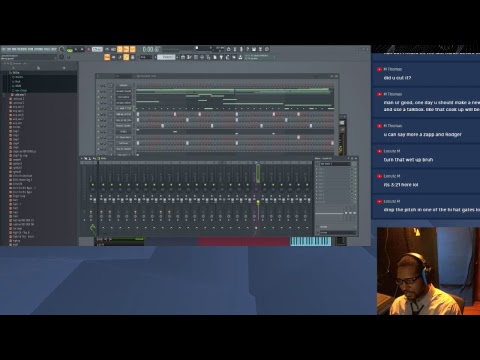This screenshot has height=360, width=480.
Task: Open the mixer menu arrow icon
Action: [x=82, y=158]
